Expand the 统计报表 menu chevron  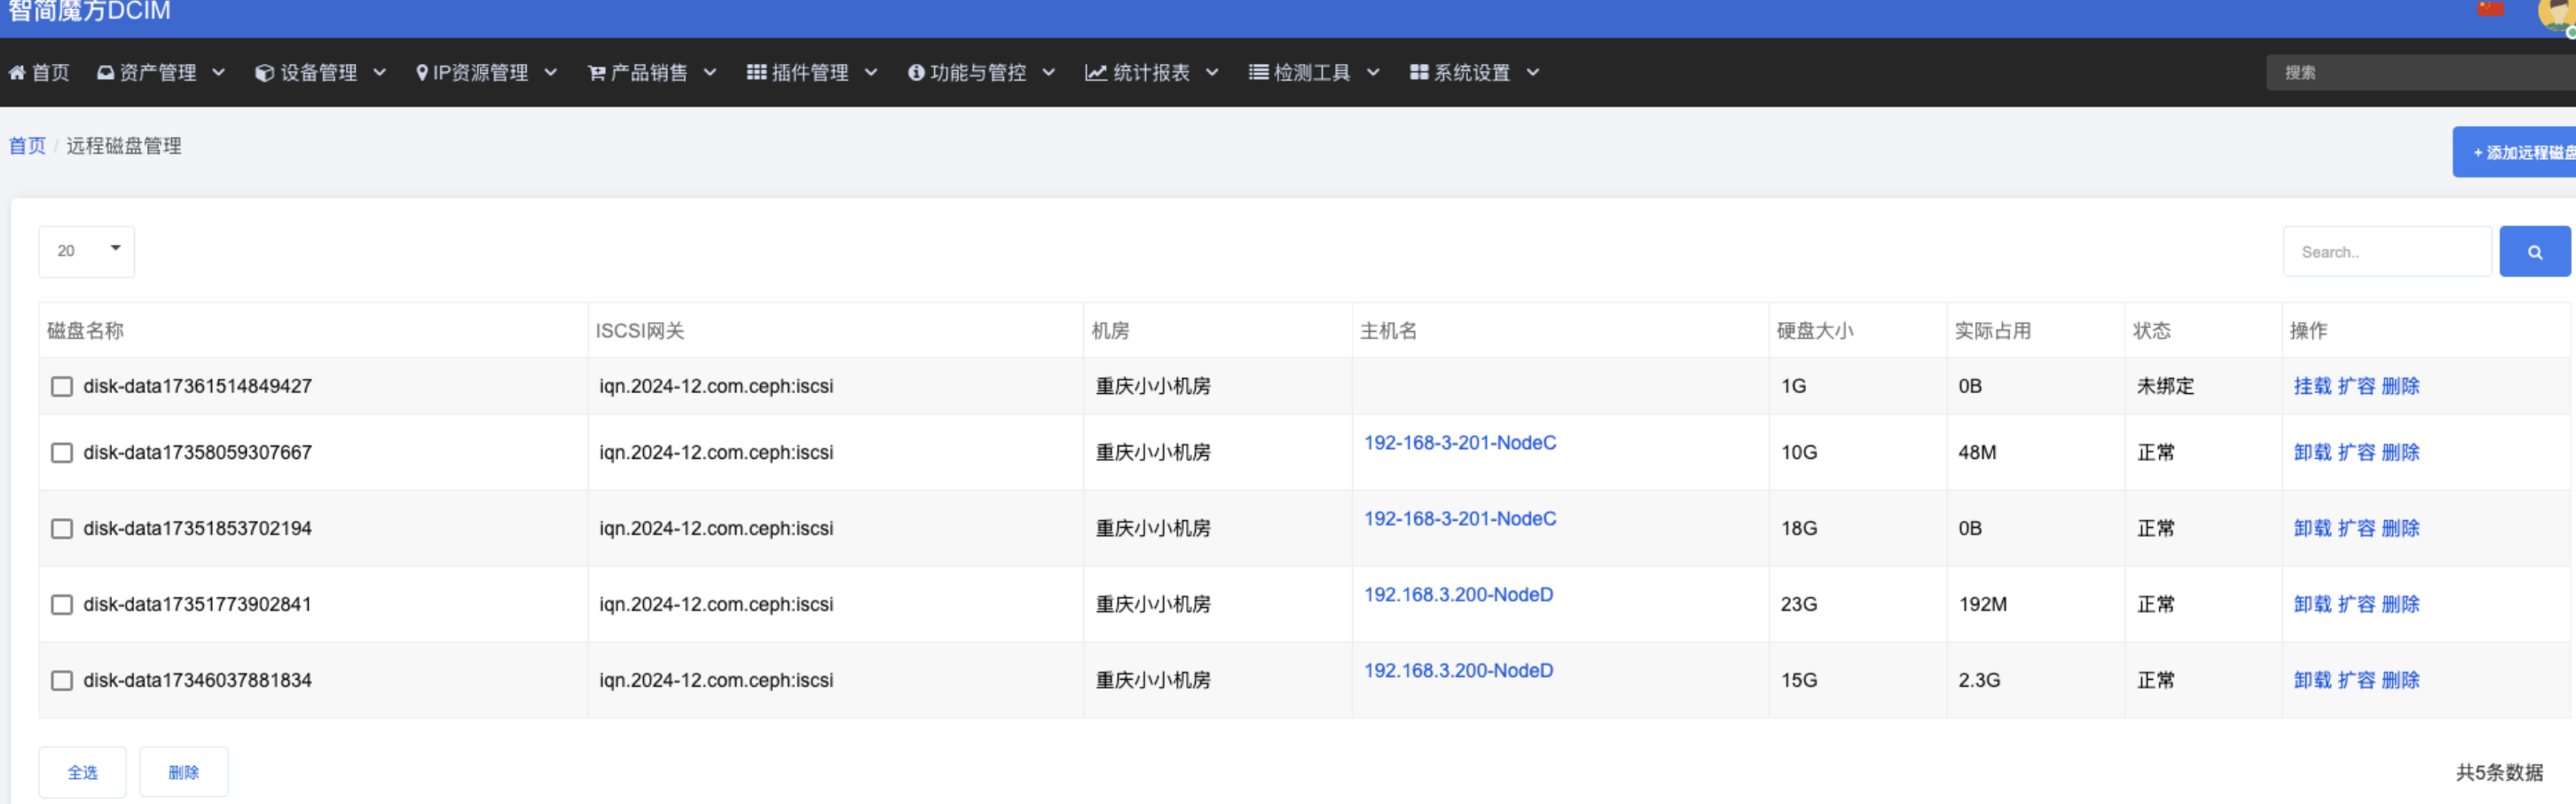pos(1213,73)
